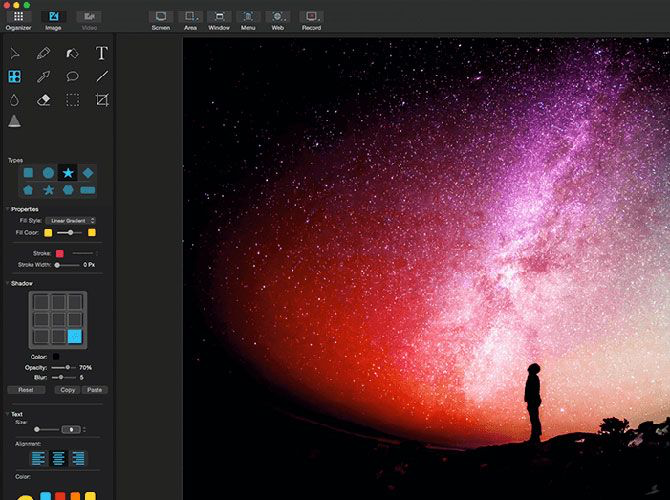Viewport: 670px width, 500px height.
Task: Select the circle shape type
Action: click(48, 173)
